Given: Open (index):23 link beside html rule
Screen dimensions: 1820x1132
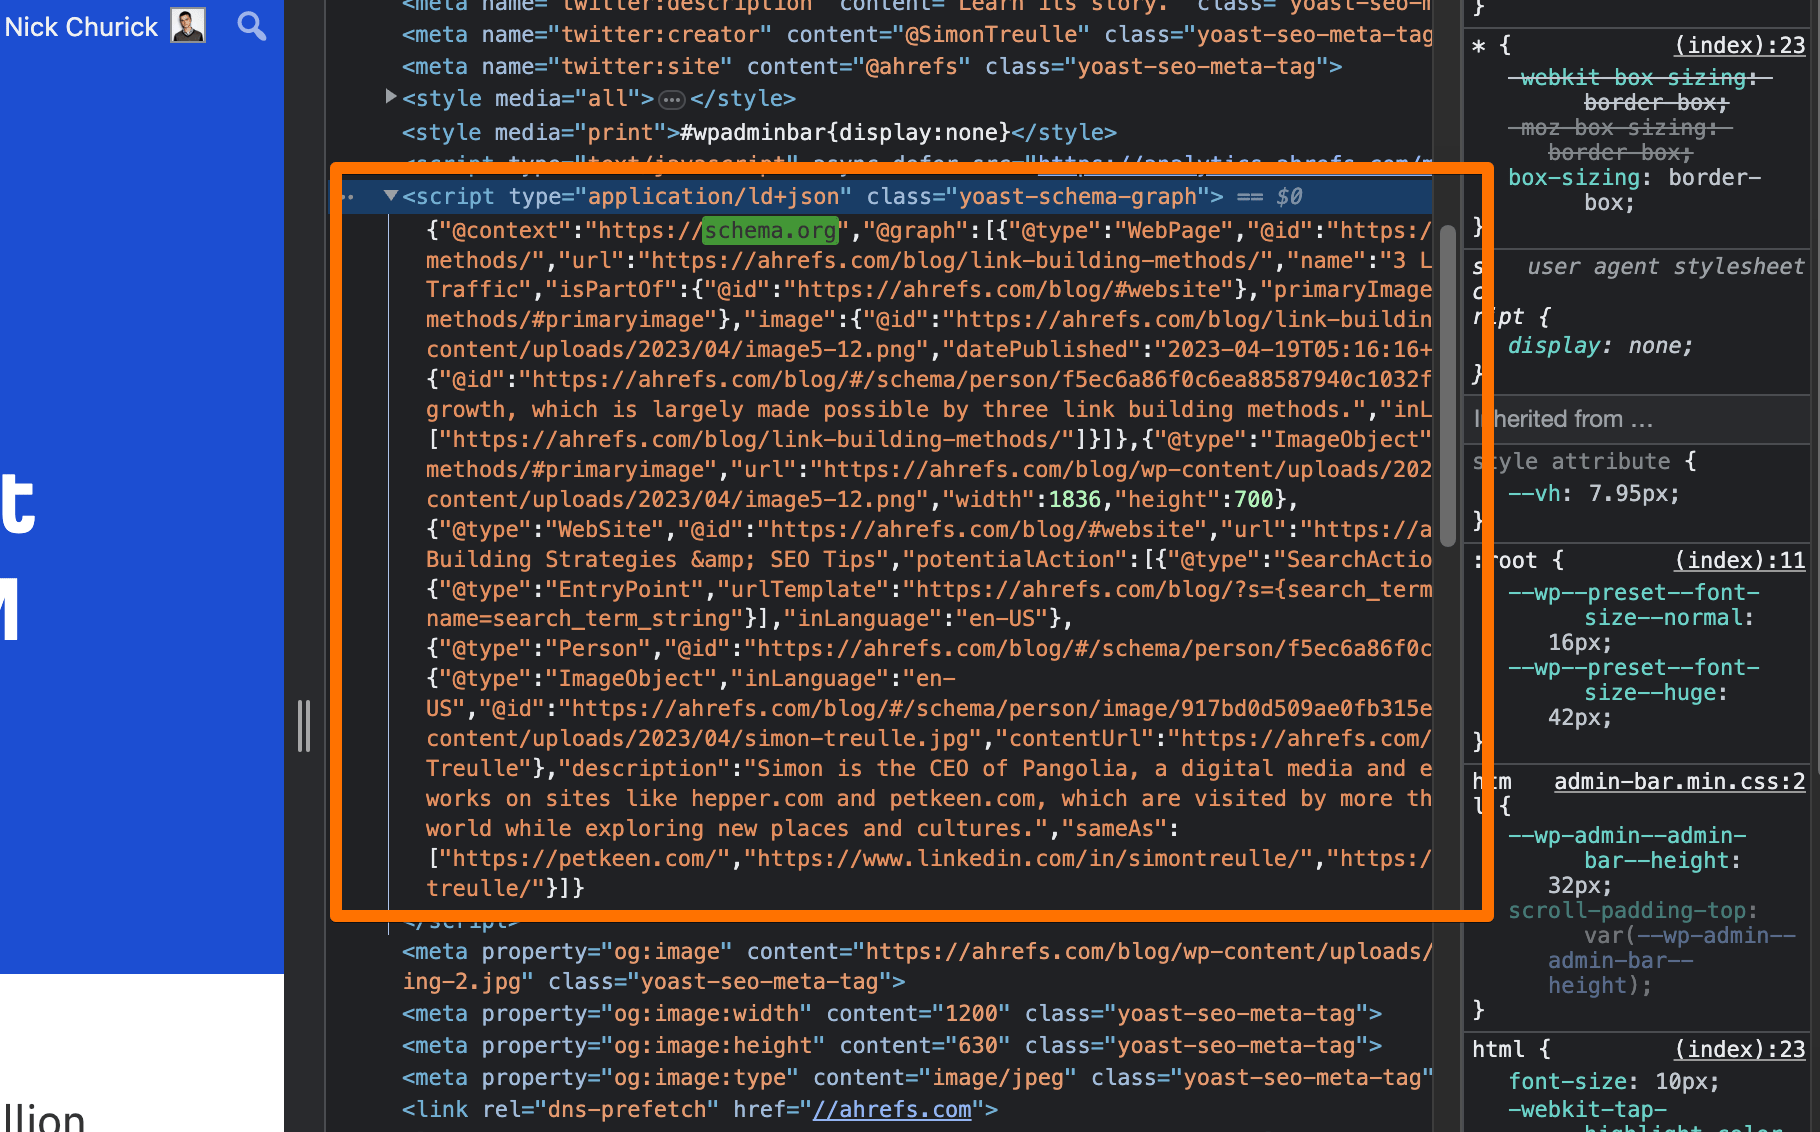Looking at the screenshot, I should [x=1740, y=1049].
